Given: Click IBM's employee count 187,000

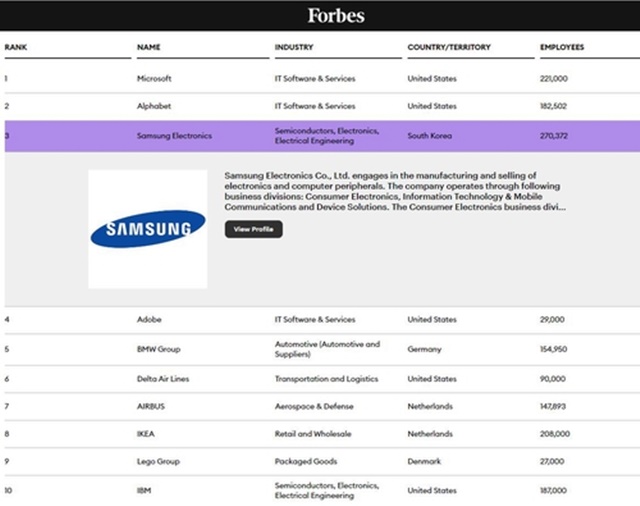Looking at the screenshot, I should (553, 490).
